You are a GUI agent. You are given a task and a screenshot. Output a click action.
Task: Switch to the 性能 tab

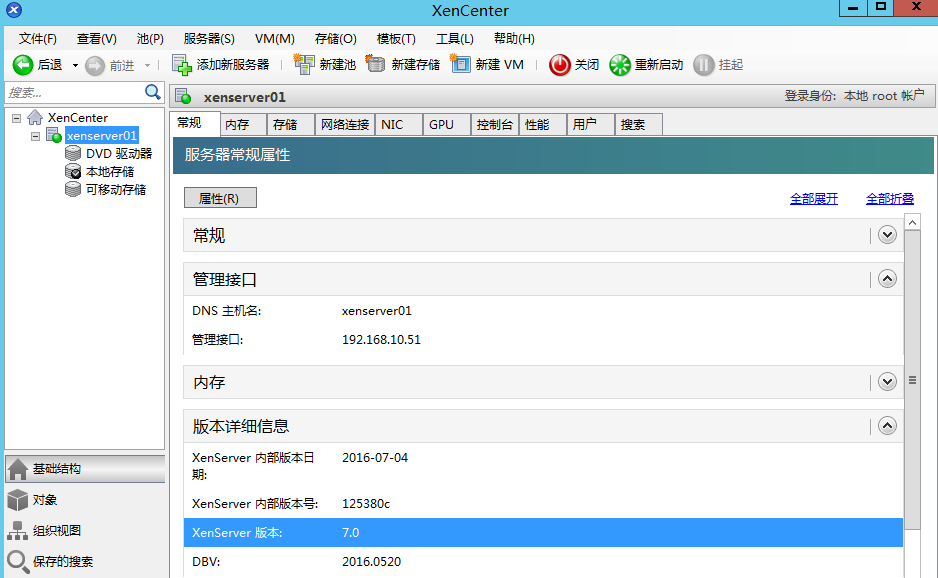pyautogui.click(x=543, y=124)
